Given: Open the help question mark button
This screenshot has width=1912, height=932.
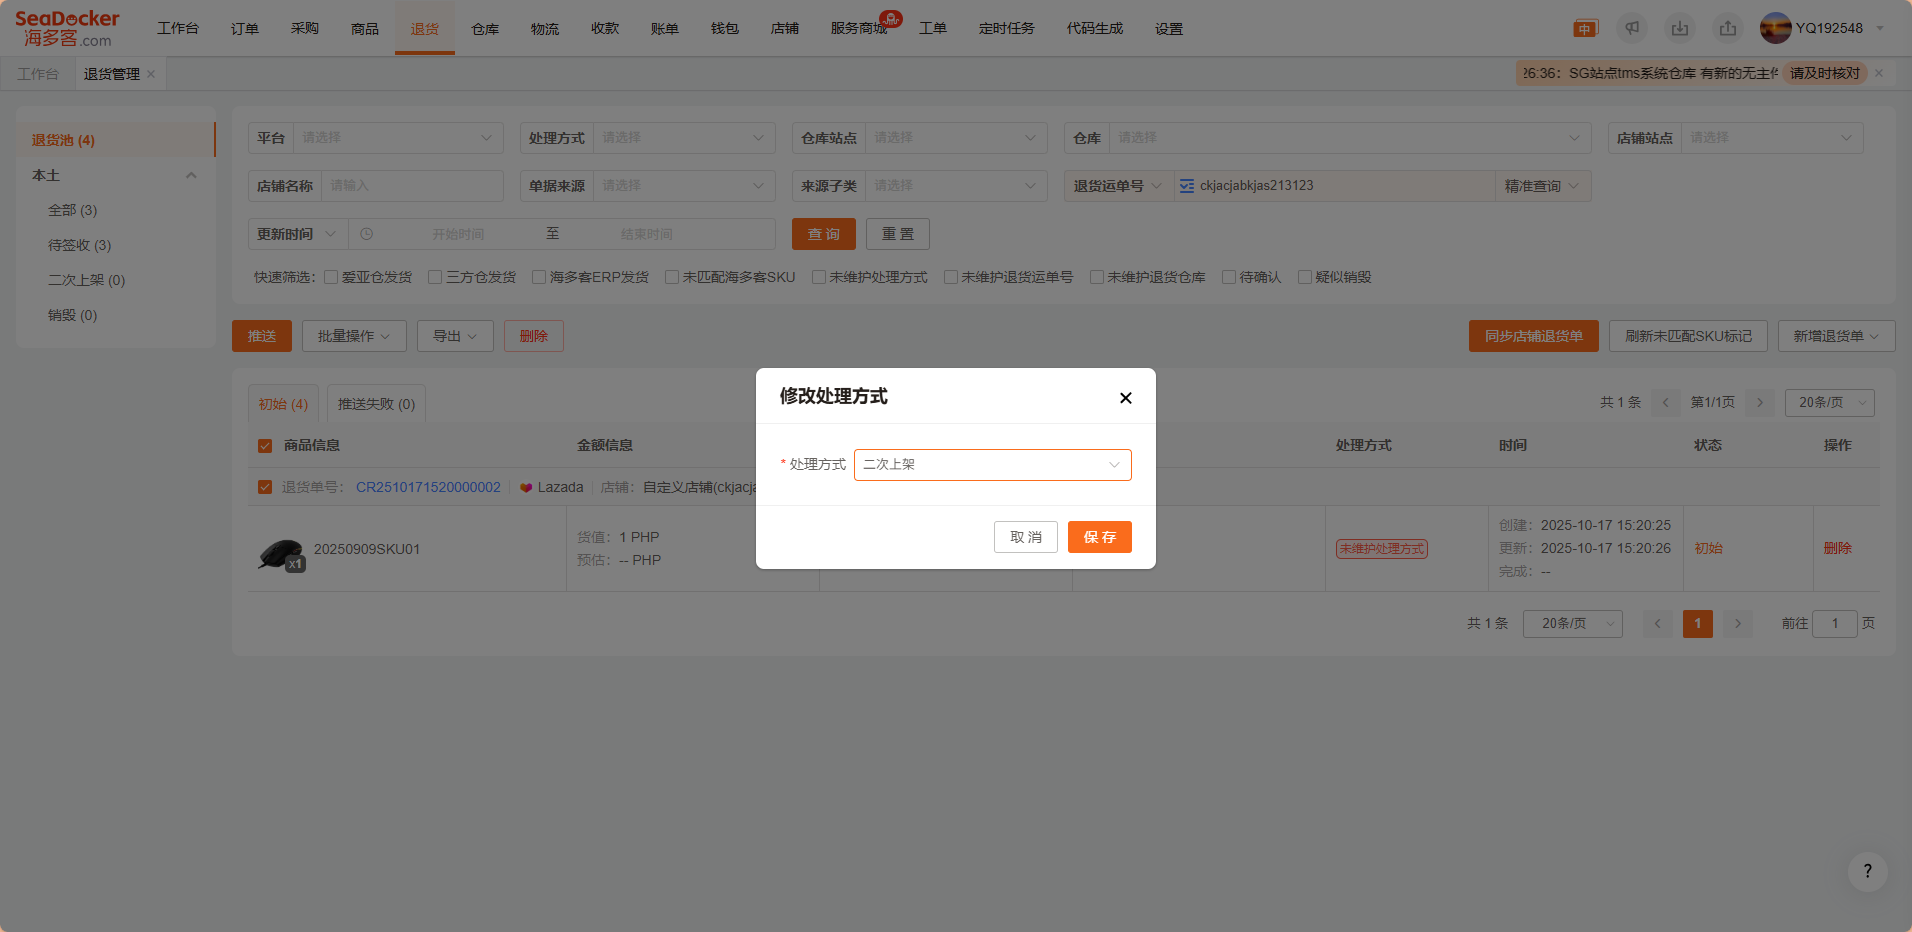Looking at the screenshot, I should click(1867, 871).
